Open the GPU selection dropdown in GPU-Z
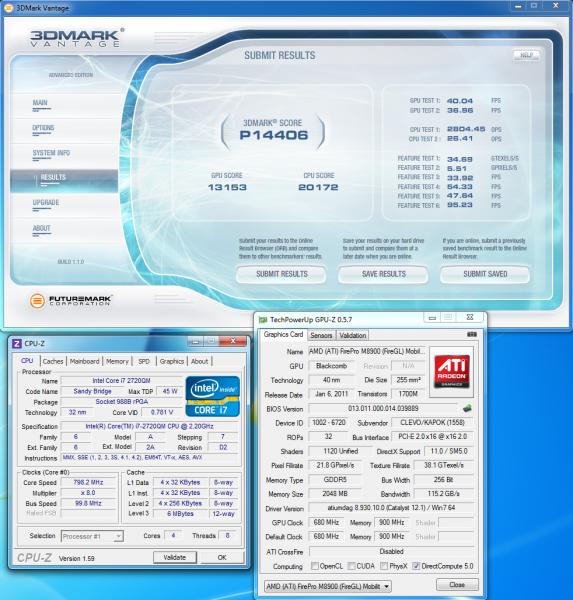Image resolution: width=573 pixels, height=600 pixels. click(x=328, y=586)
